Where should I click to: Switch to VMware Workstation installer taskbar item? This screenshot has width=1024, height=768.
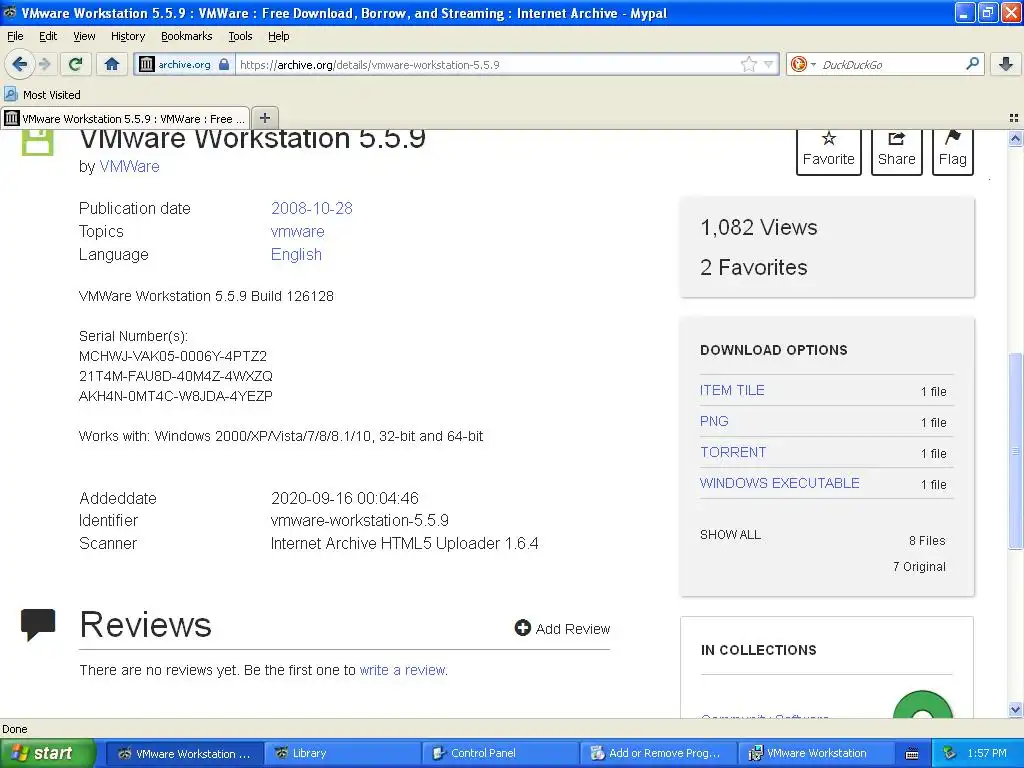[816, 753]
